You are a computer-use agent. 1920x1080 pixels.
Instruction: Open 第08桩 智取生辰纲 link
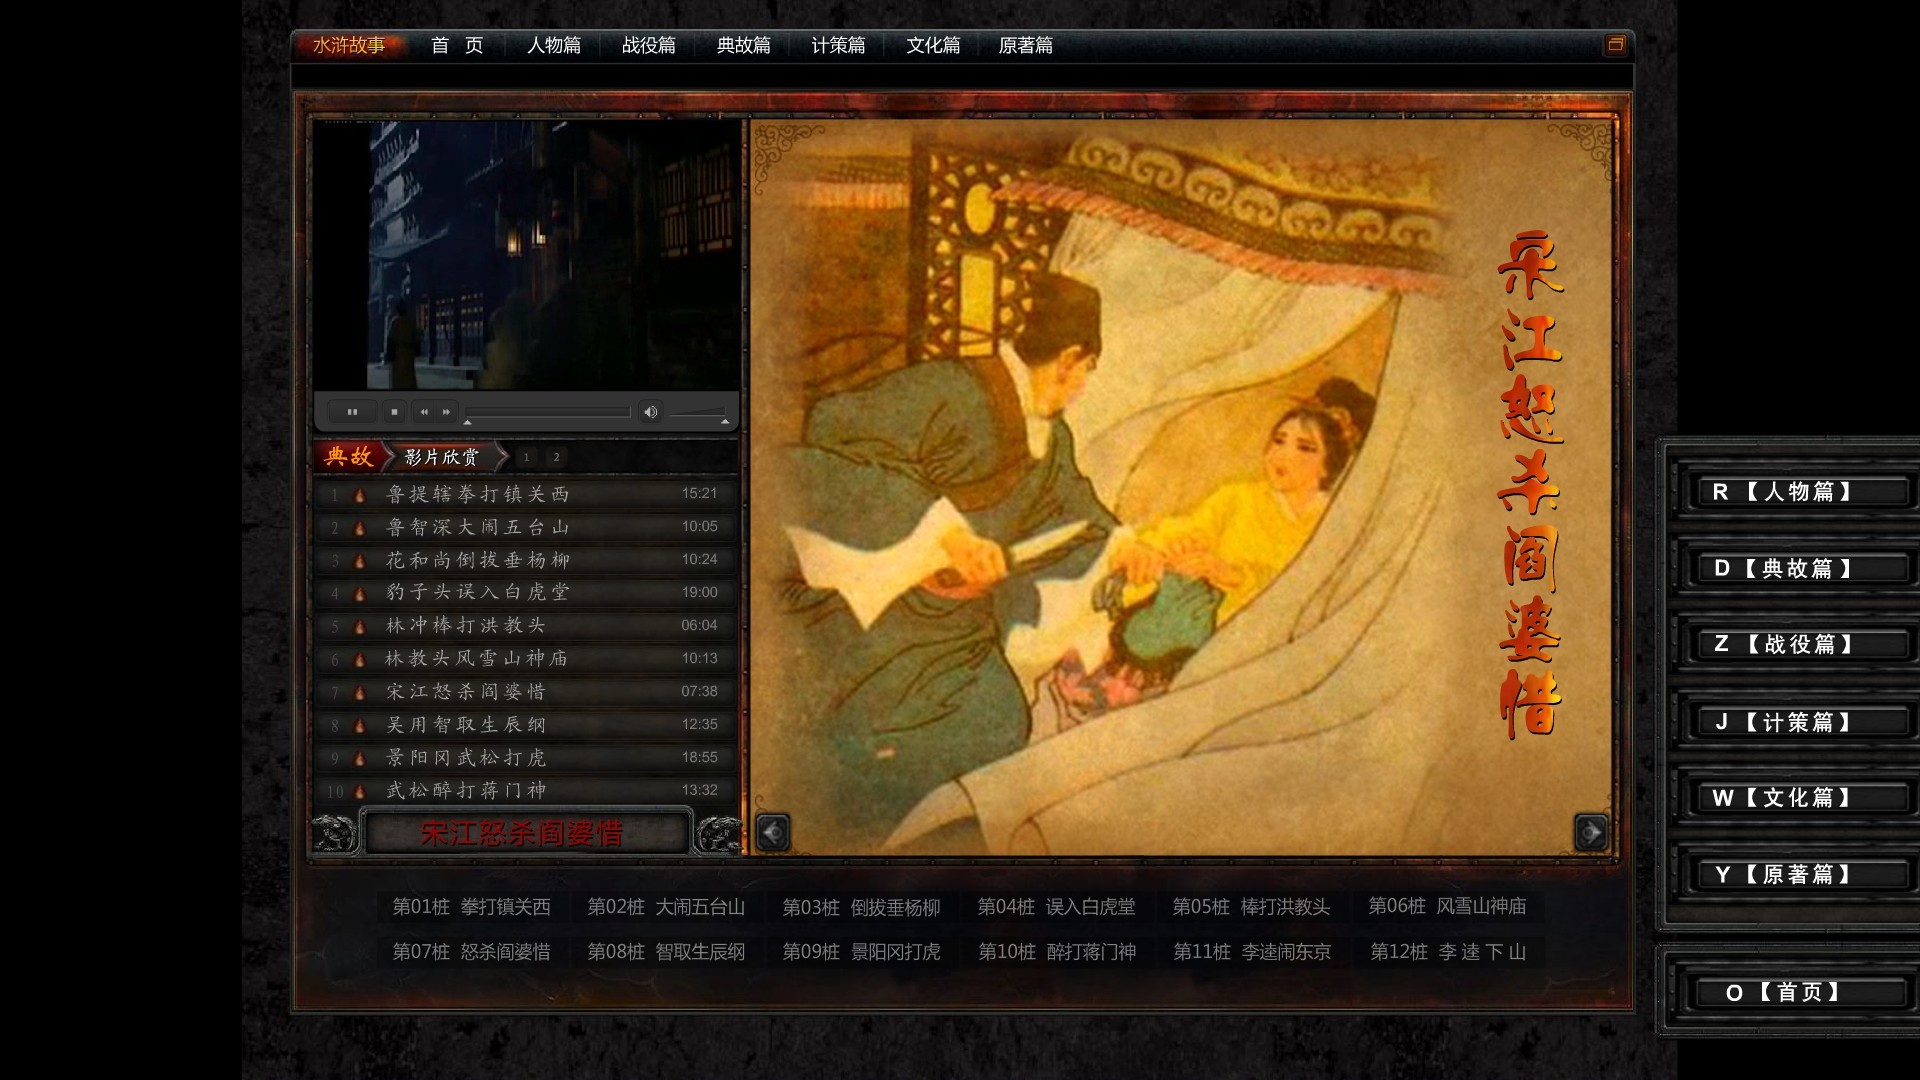666,952
